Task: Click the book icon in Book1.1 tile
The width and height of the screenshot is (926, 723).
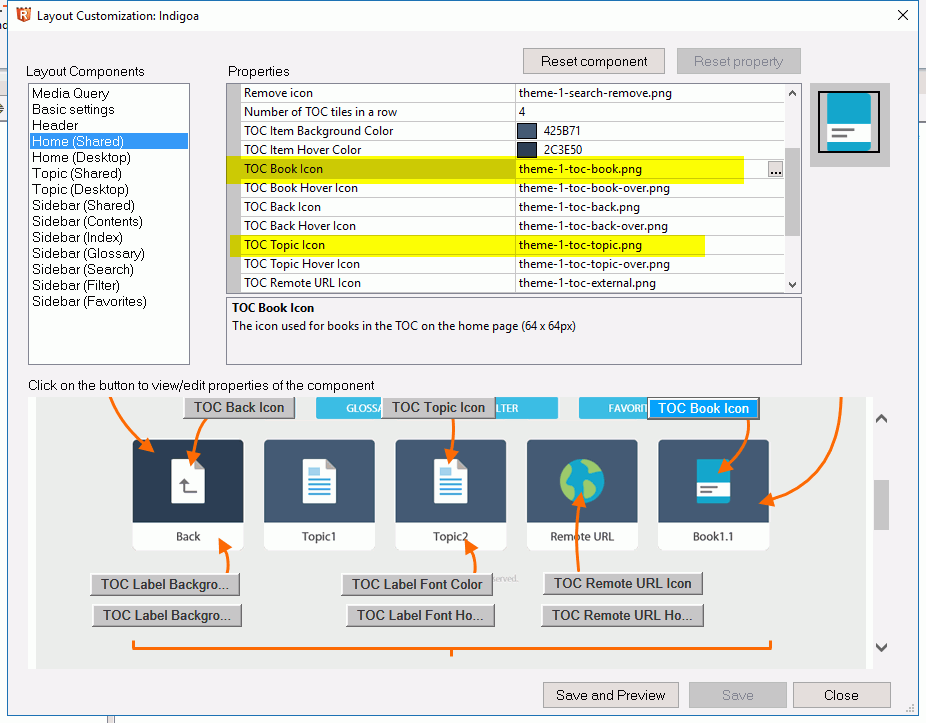Action: 713,481
